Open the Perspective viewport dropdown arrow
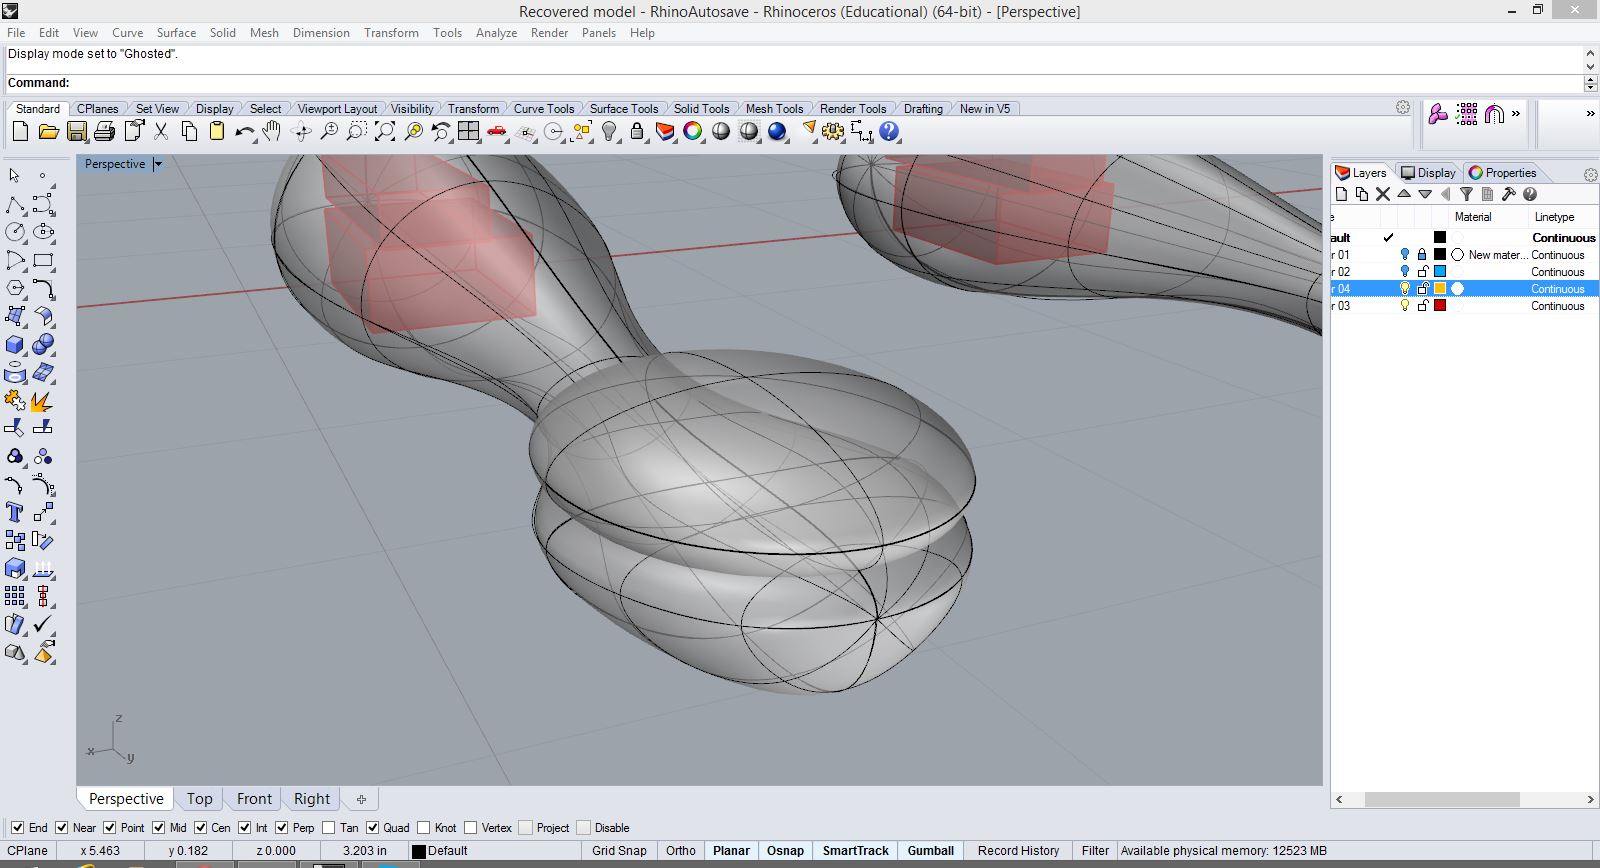The width and height of the screenshot is (1600, 868). (x=158, y=164)
